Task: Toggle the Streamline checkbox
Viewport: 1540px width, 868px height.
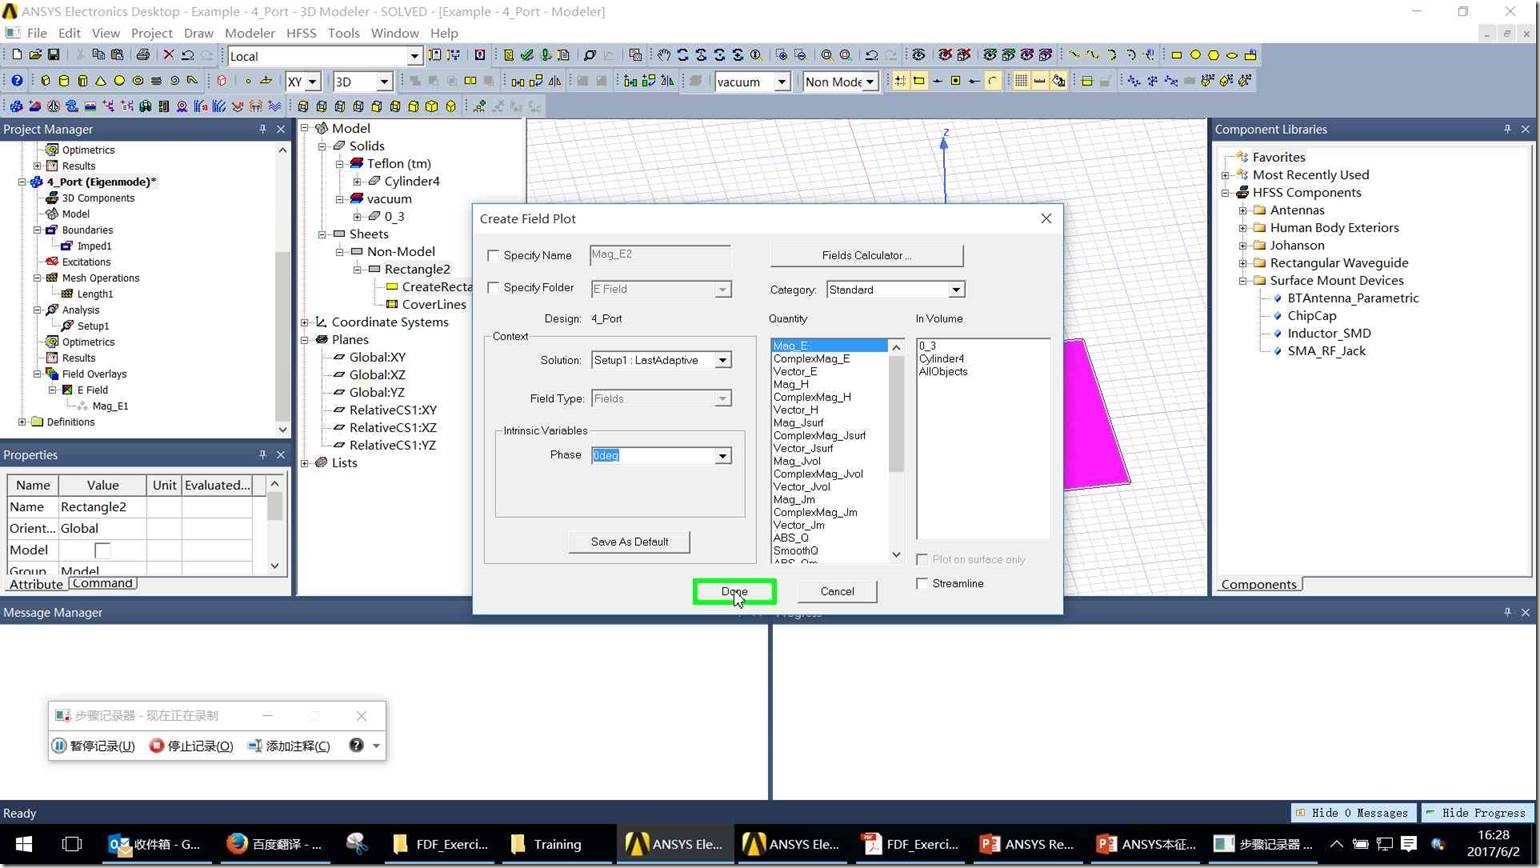Action: click(922, 584)
